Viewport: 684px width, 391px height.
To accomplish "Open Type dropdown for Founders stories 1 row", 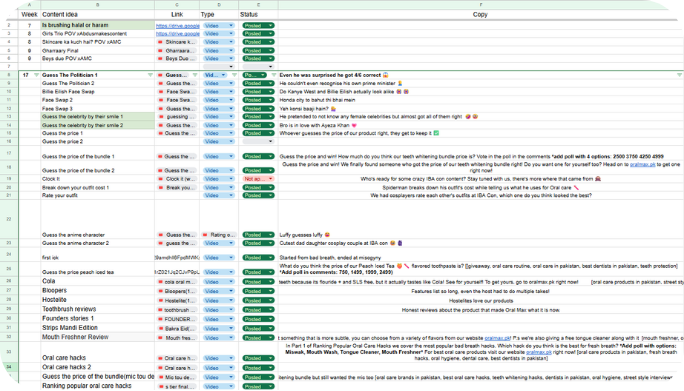I will pyautogui.click(x=219, y=319).
